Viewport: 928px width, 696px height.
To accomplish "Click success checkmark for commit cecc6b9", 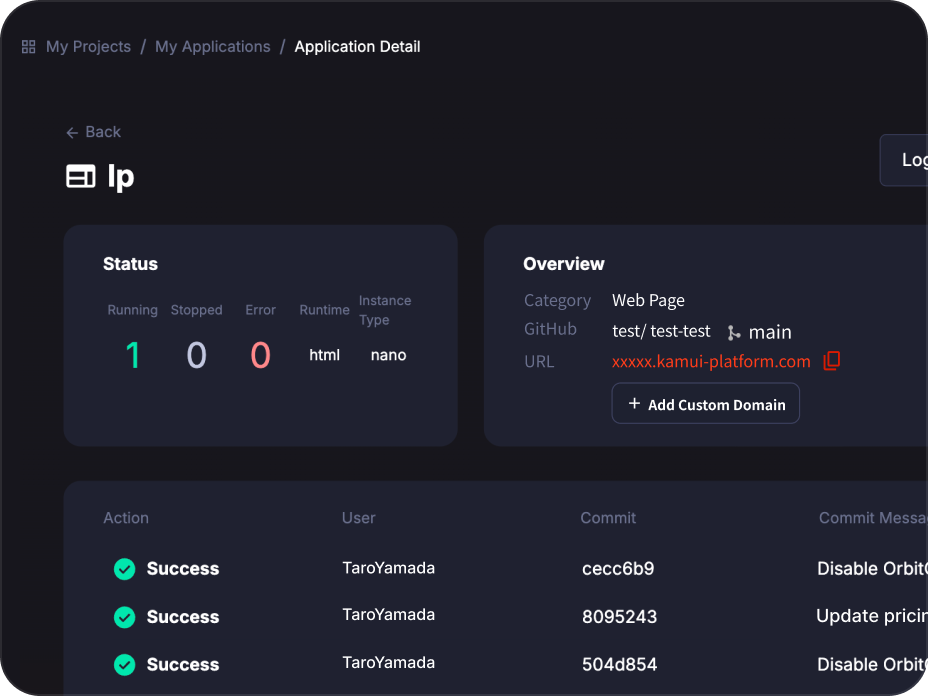I will pyautogui.click(x=124, y=569).
